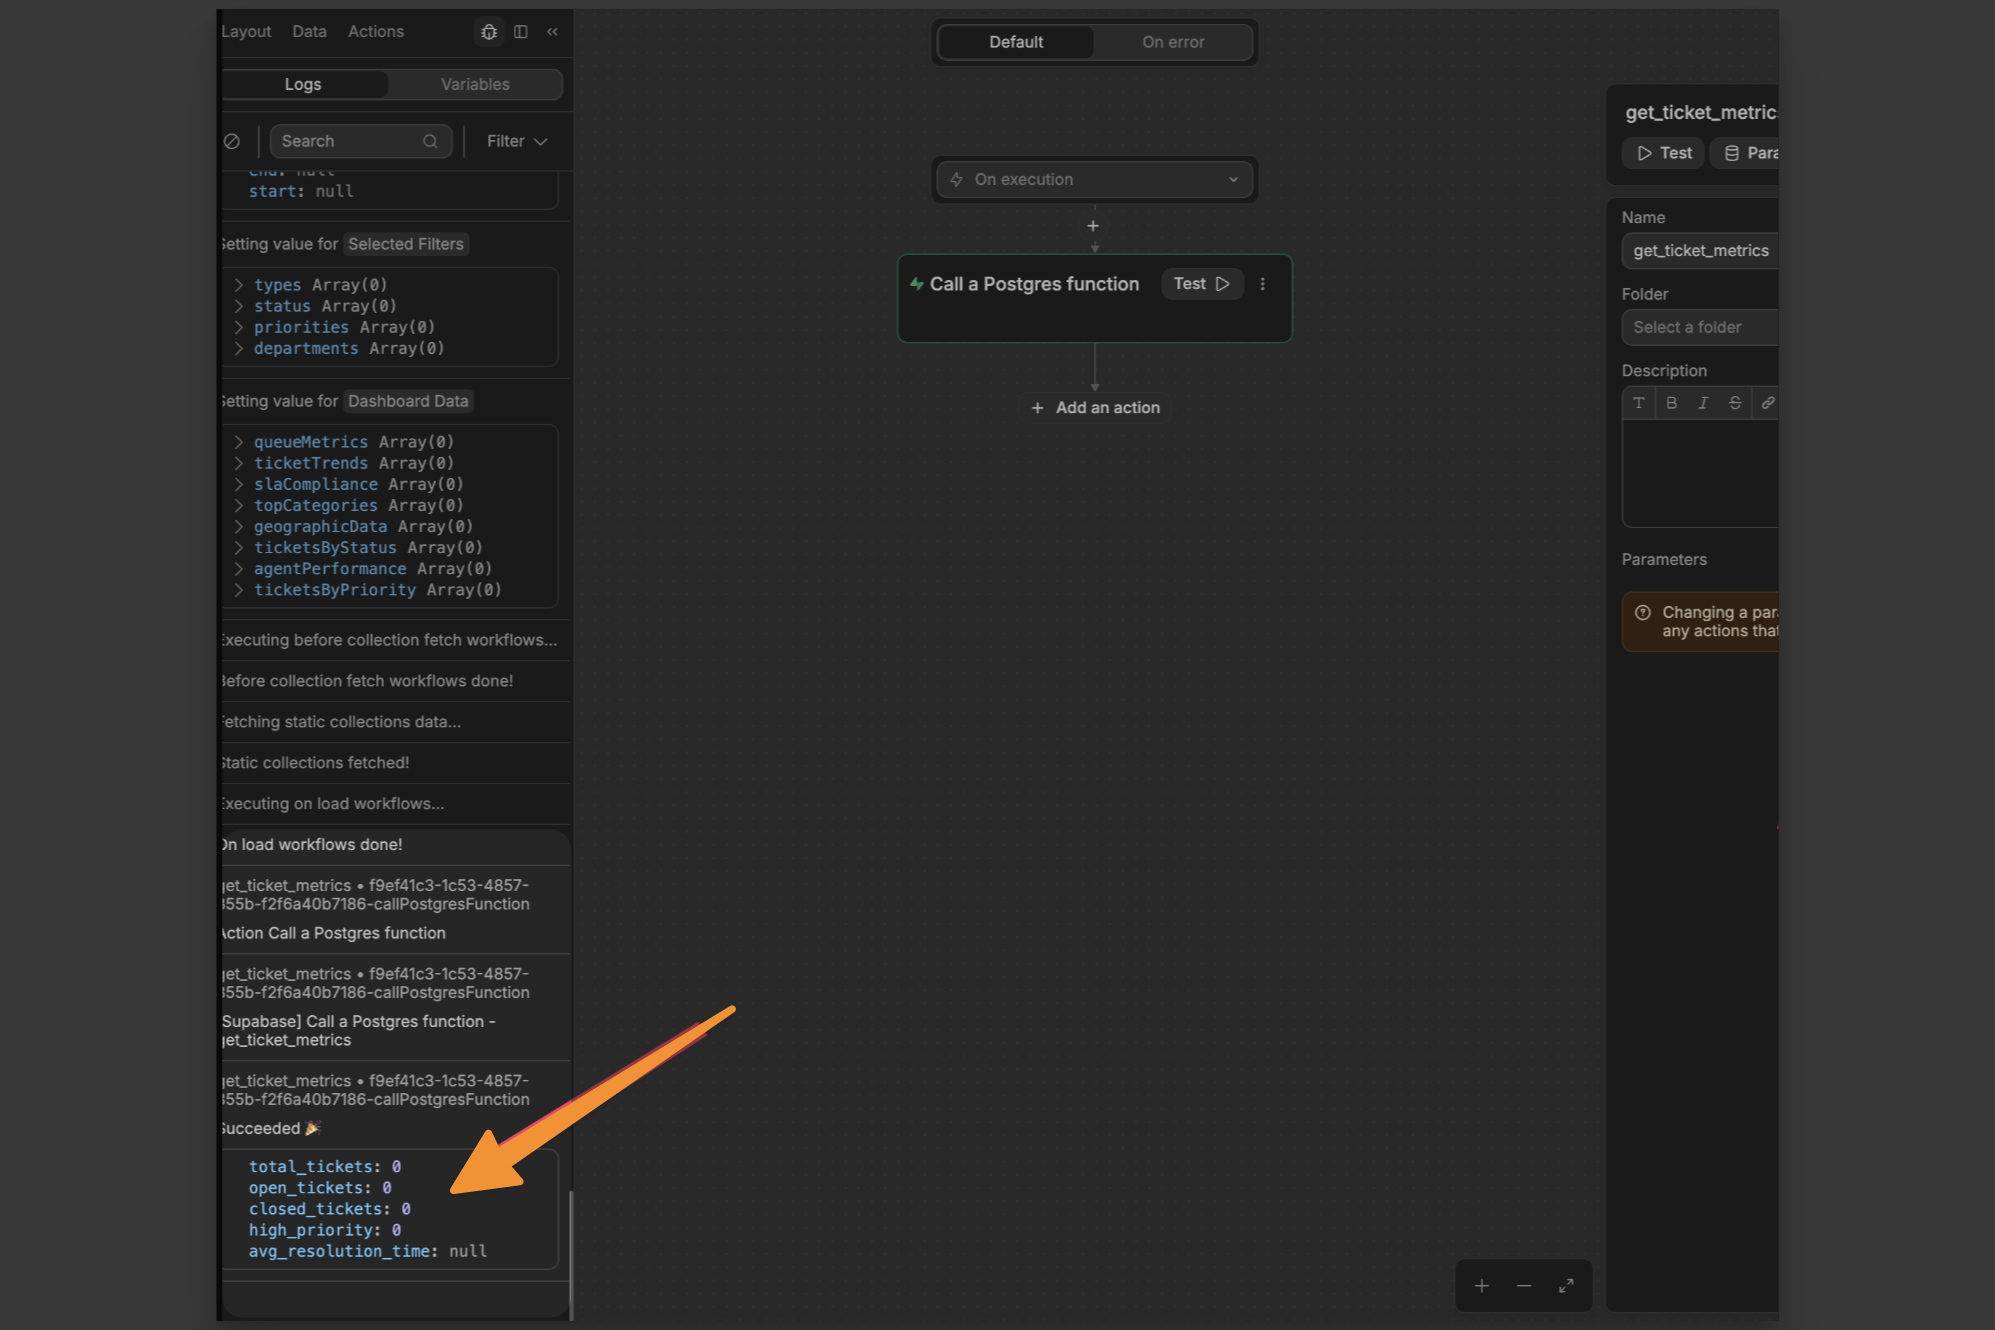Clear logs with the circle-slash icon

[232, 141]
